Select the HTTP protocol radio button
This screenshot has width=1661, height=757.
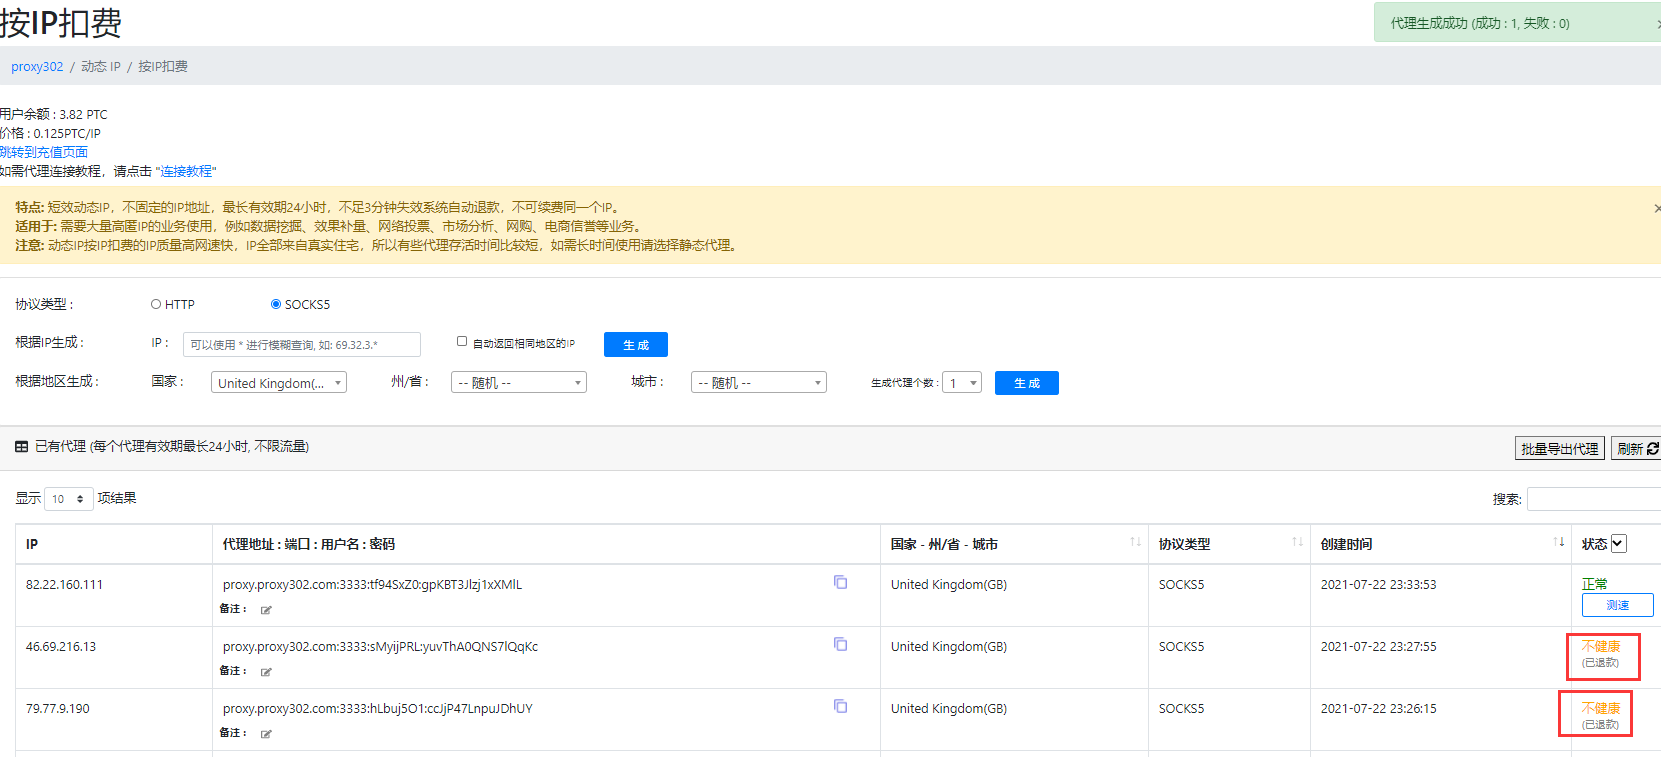coord(156,304)
